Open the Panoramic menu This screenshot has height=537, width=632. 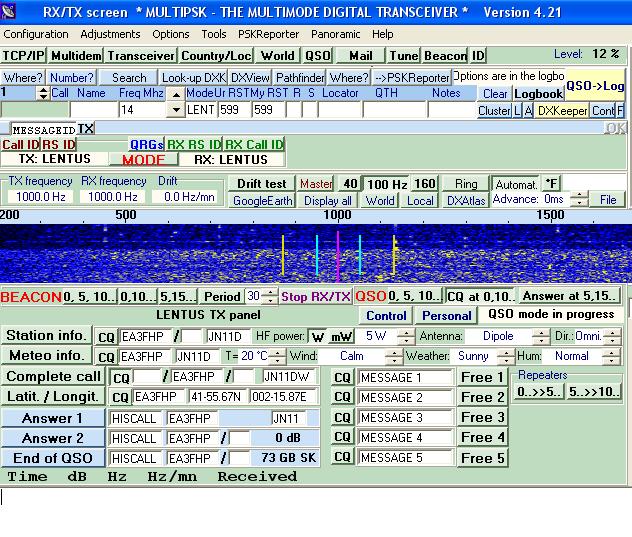[x=335, y=34]
